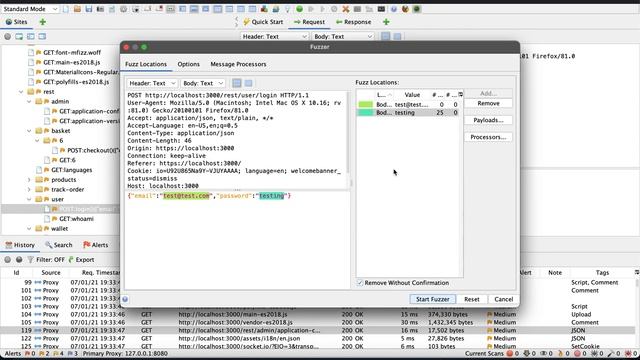Viewport: 640px width, 360px height.
Task: Click the lightbulb icon in main toolbar
Action: pyautogui.click(x=287, y=9)
